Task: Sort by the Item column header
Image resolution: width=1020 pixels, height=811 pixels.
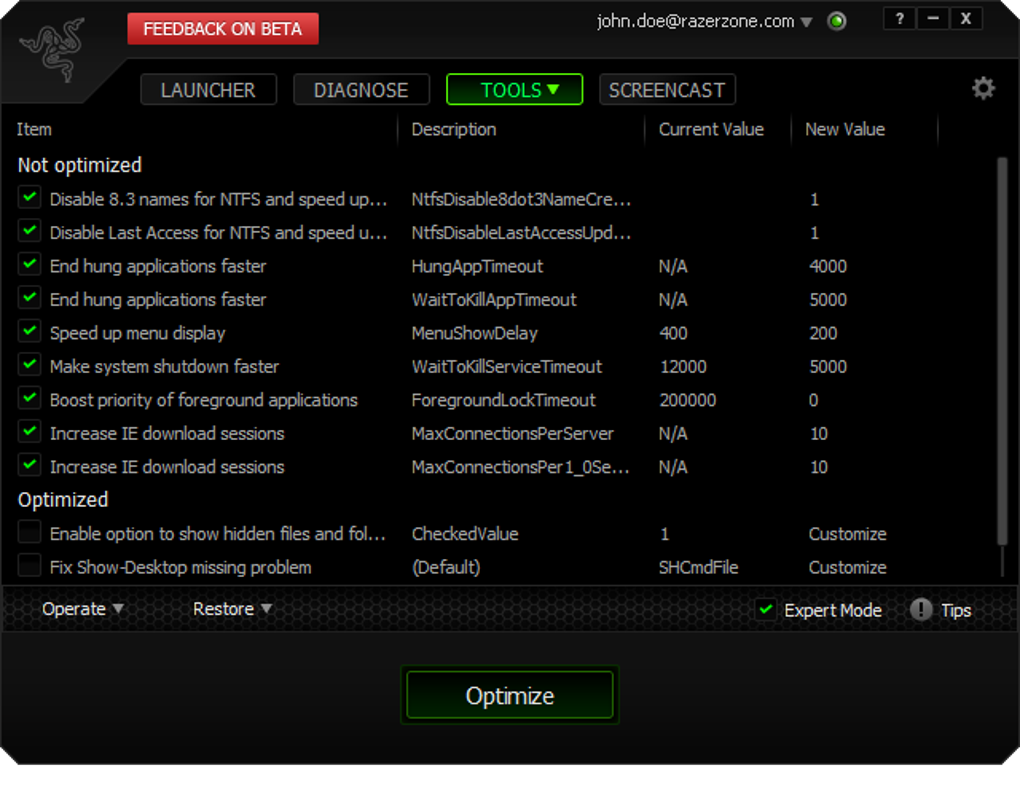Action: (x=34, y=129)
